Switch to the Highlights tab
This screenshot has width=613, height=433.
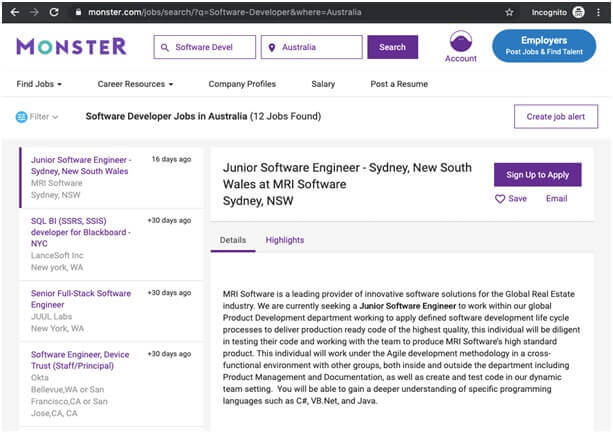coord(285,240)
